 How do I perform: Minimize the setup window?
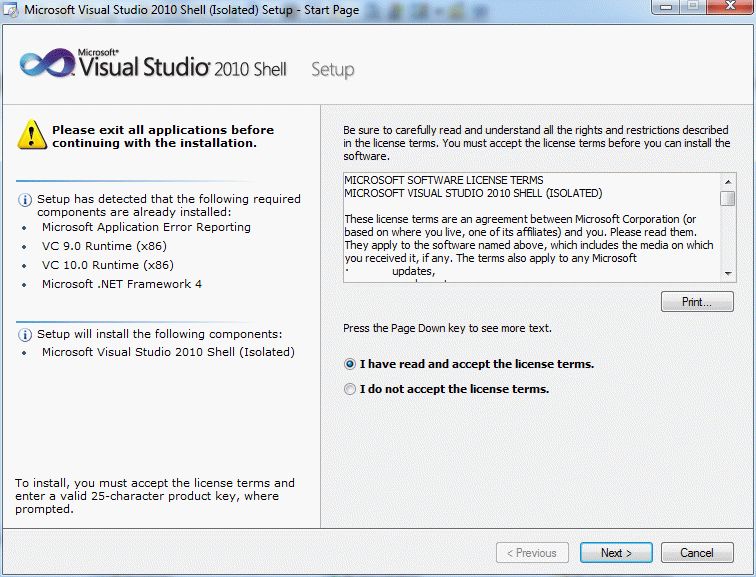pos(666,7)
